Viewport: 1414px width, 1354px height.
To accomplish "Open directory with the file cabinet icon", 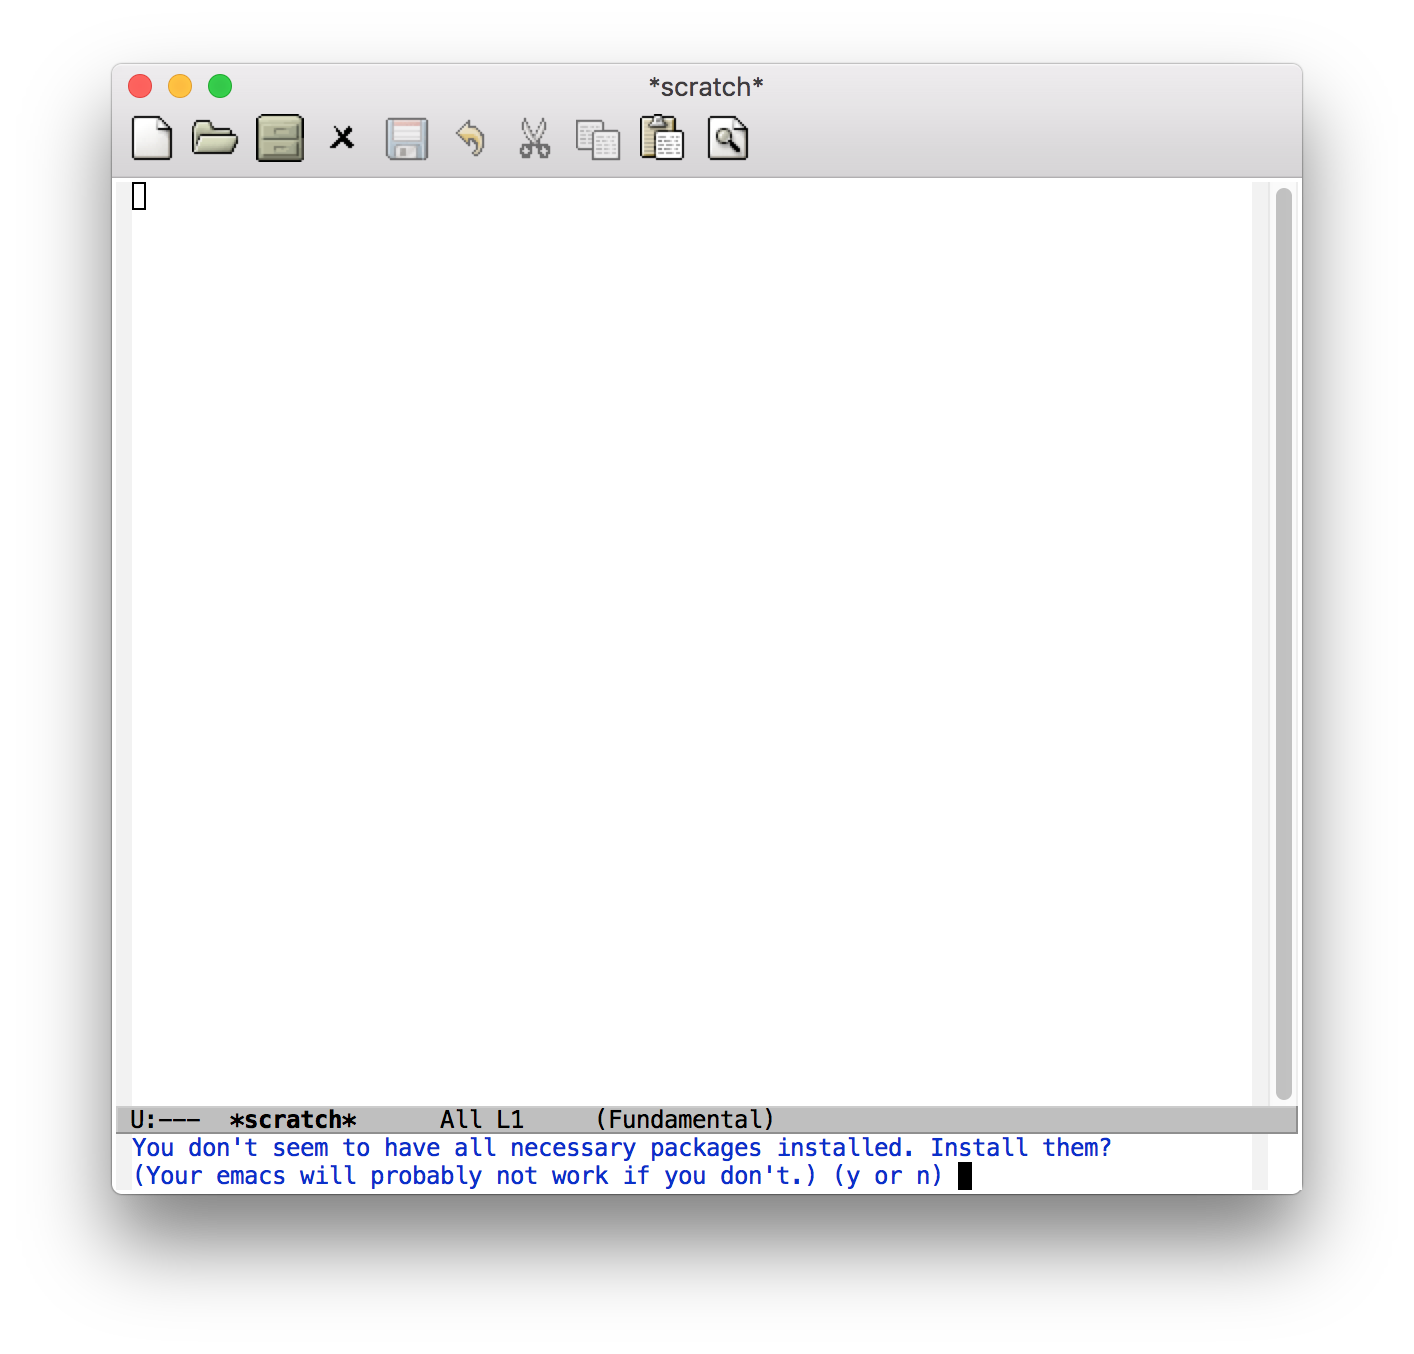I will [280, 138].
